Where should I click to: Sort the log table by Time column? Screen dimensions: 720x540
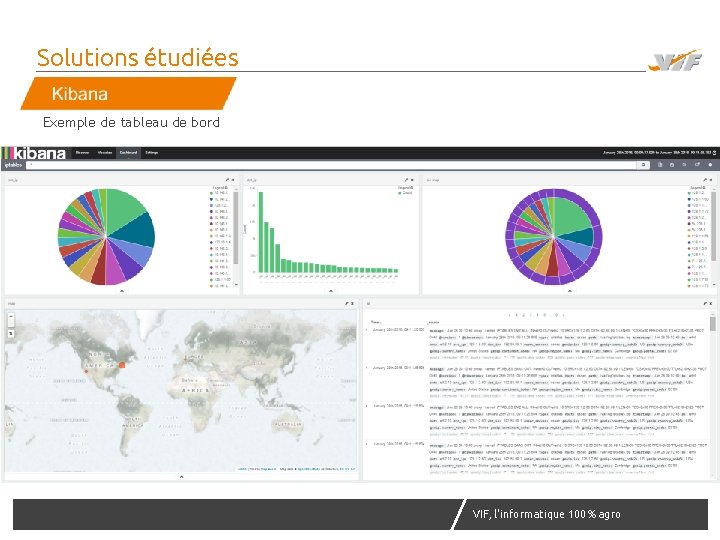[x=376, y=322]
